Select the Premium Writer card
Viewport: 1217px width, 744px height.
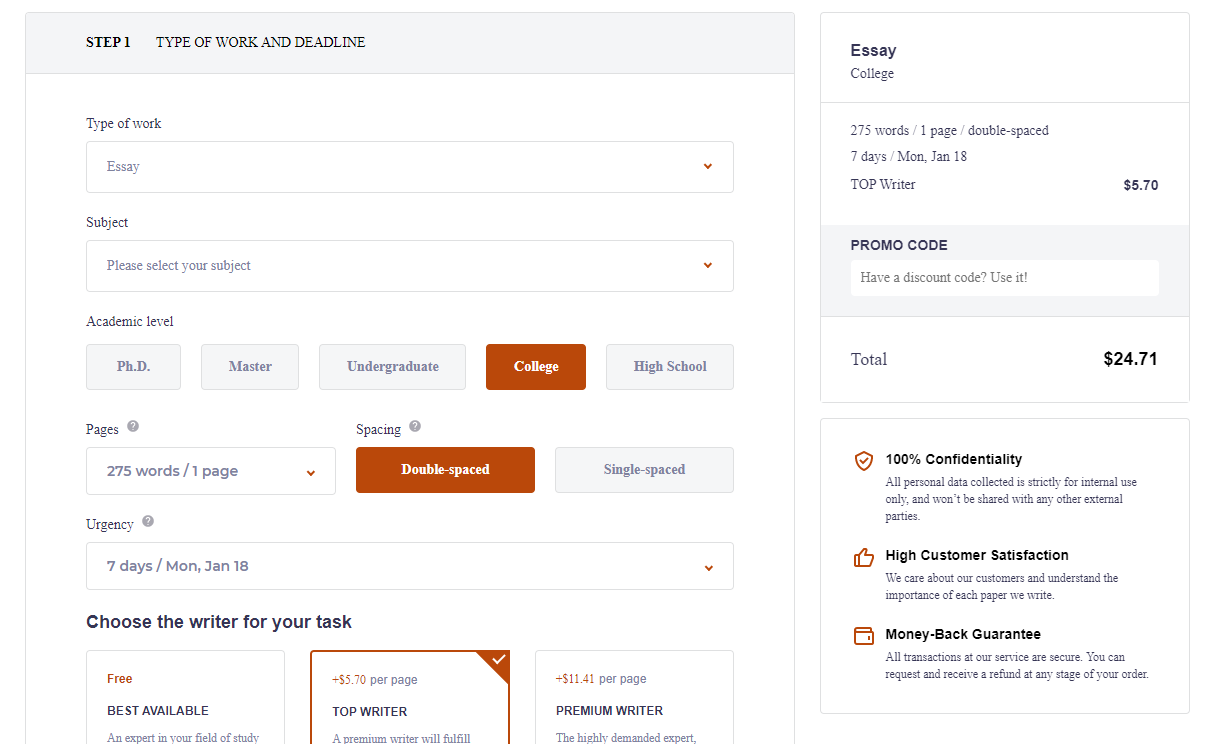pyautogui.click(x=634, y=697)
